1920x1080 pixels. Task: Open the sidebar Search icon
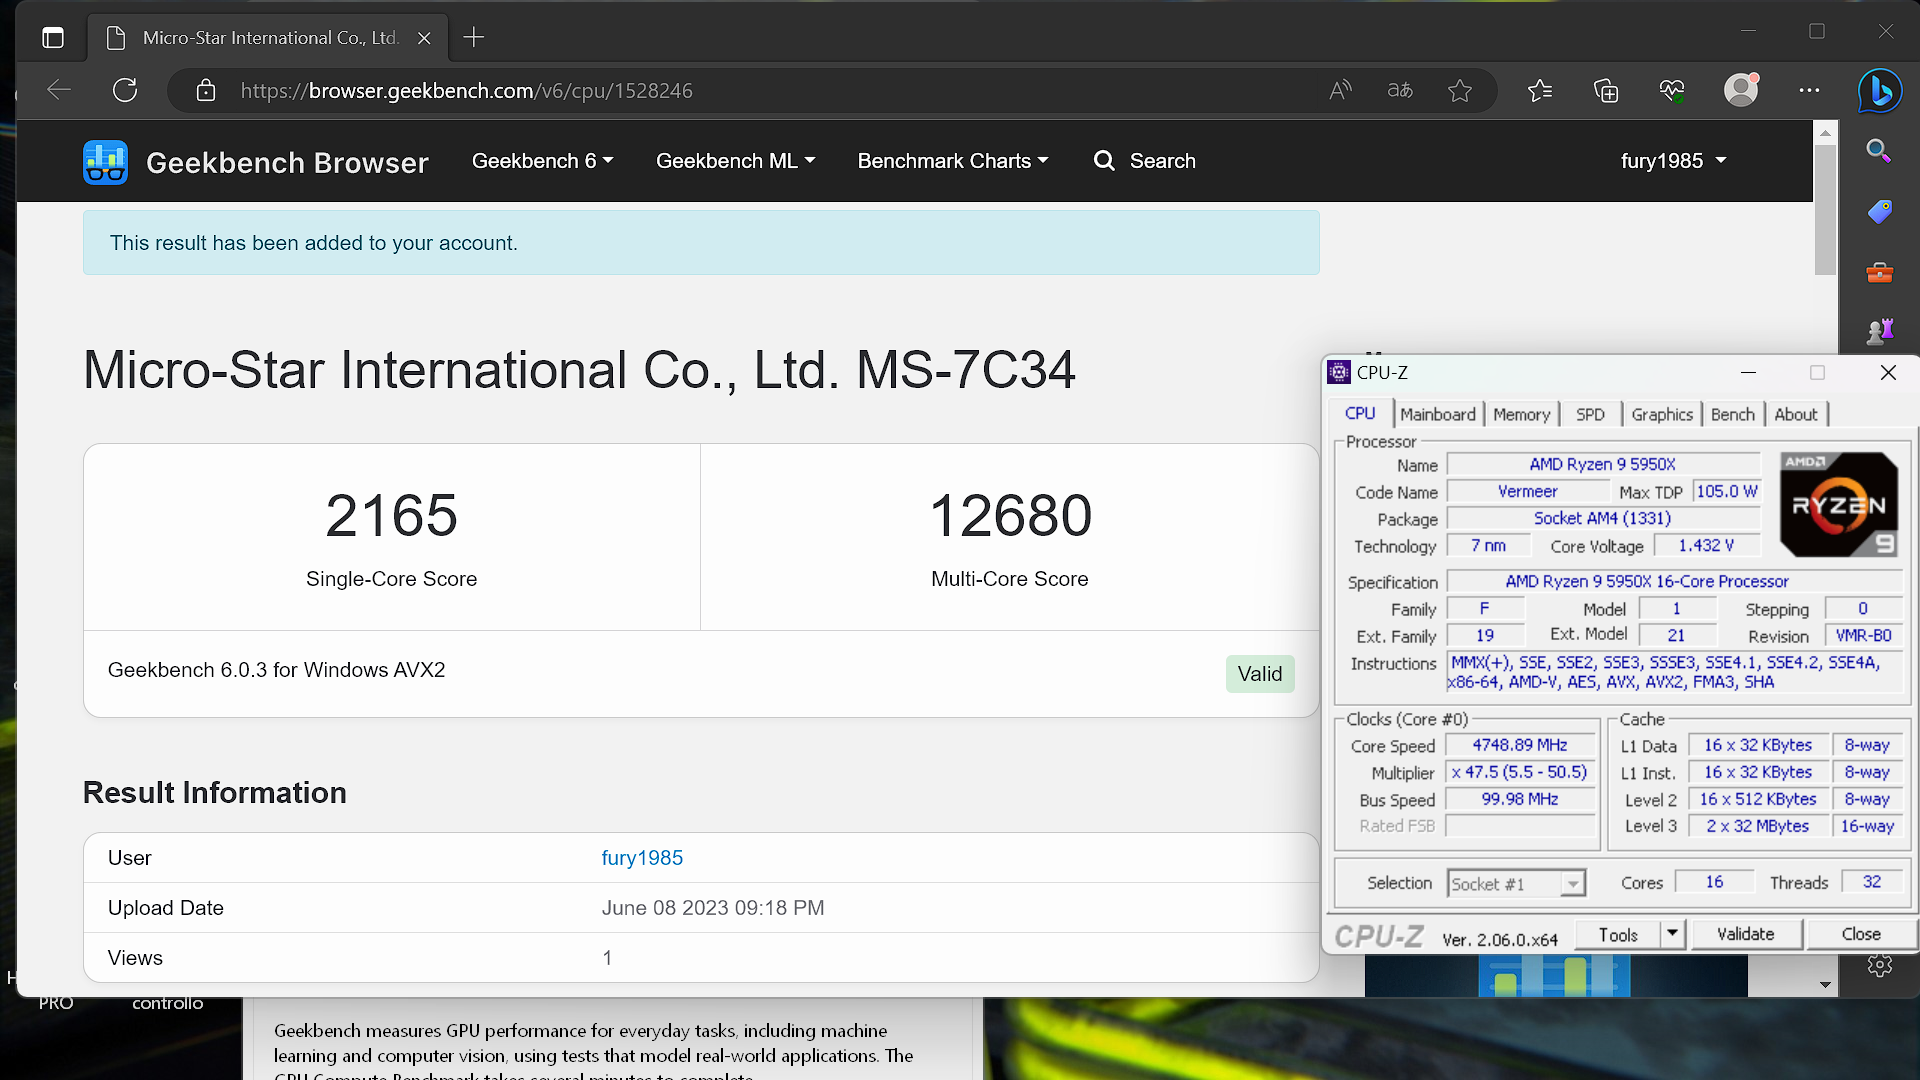coord(1879,151)
